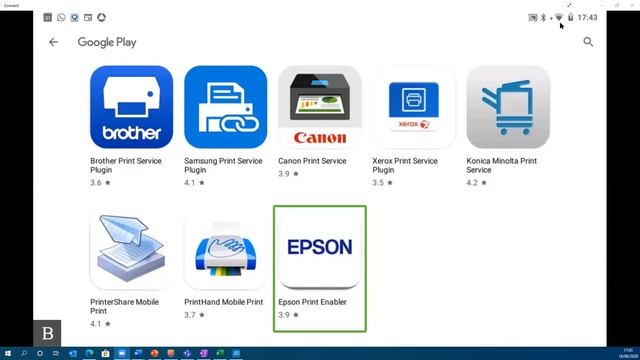Open Xerox Print Service Plugin title
Screen dimensions: 640x360
(x=405, y=165)
